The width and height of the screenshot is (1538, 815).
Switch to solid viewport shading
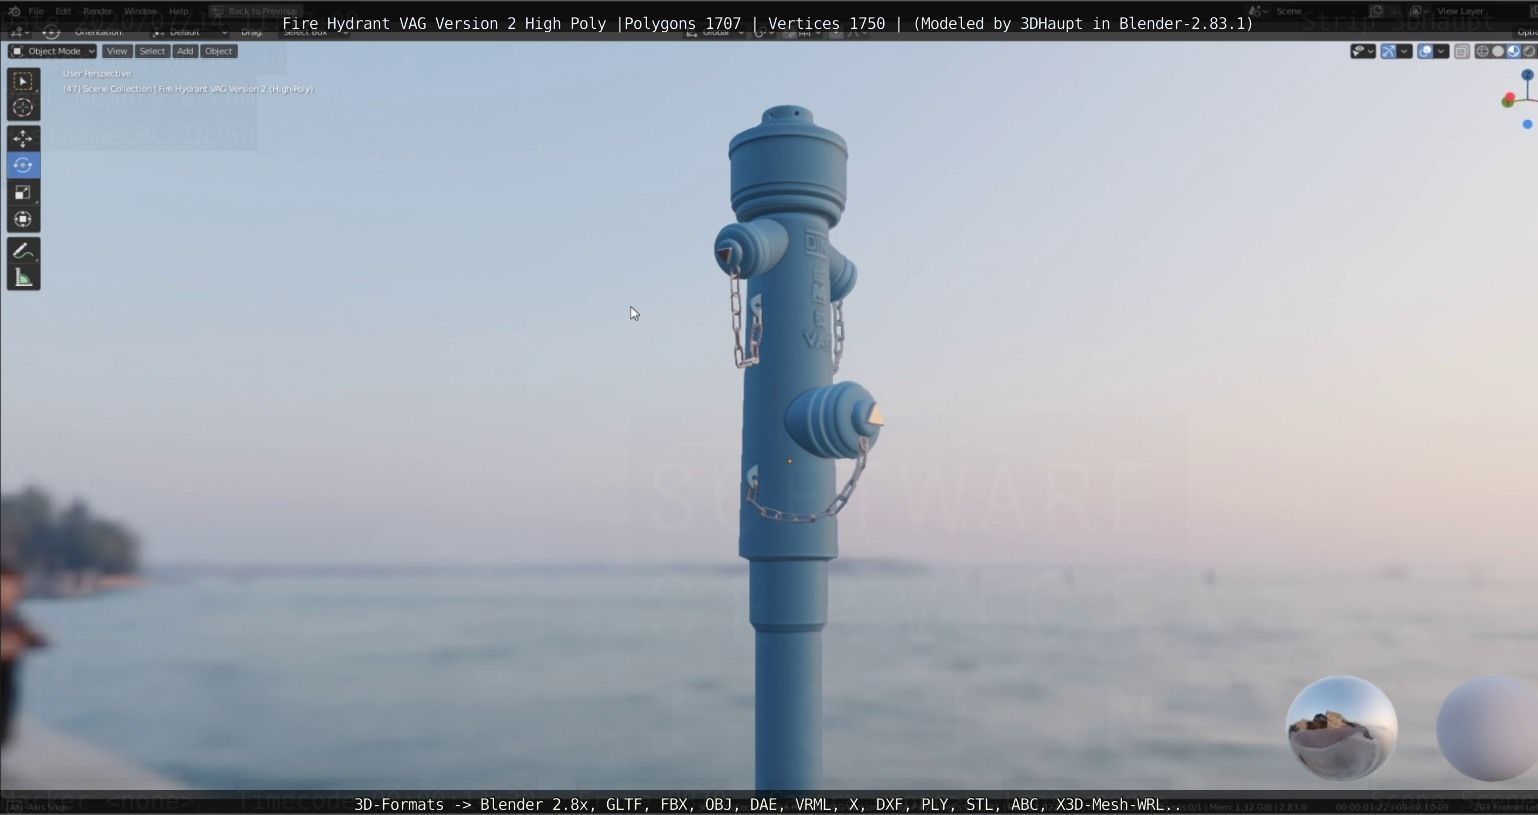[1498, 51]
